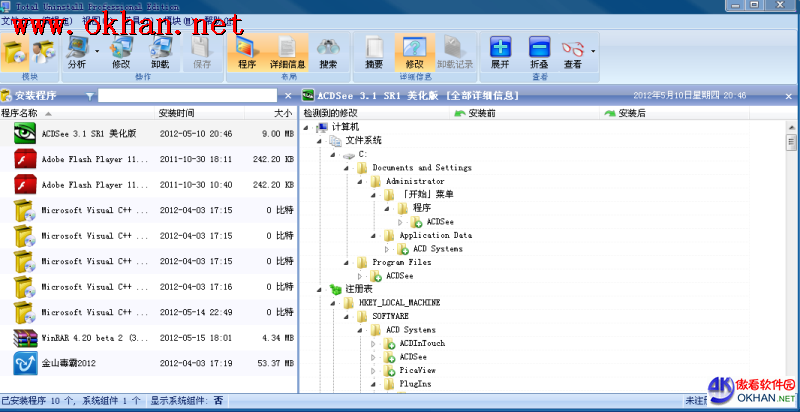Select WinRAR 4.20 beta 2 row
Viewport: 800px width, 412px height.
(148, 338)
